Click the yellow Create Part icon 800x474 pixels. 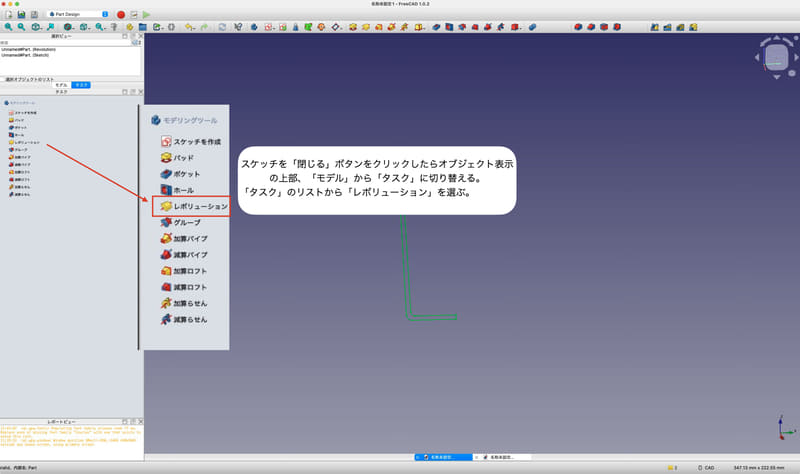[x=130, y=27]
